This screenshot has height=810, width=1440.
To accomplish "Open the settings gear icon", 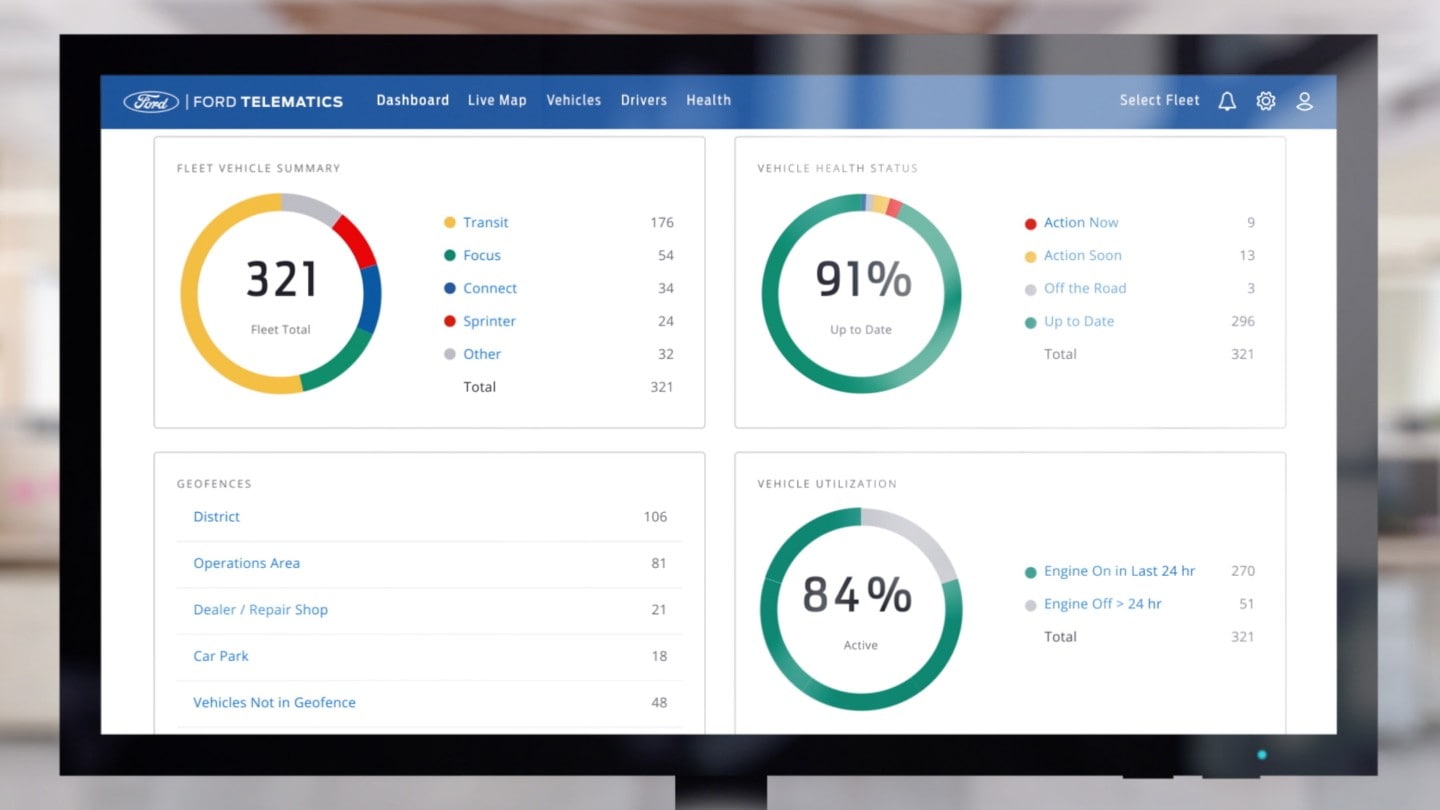I will 1266,101.
